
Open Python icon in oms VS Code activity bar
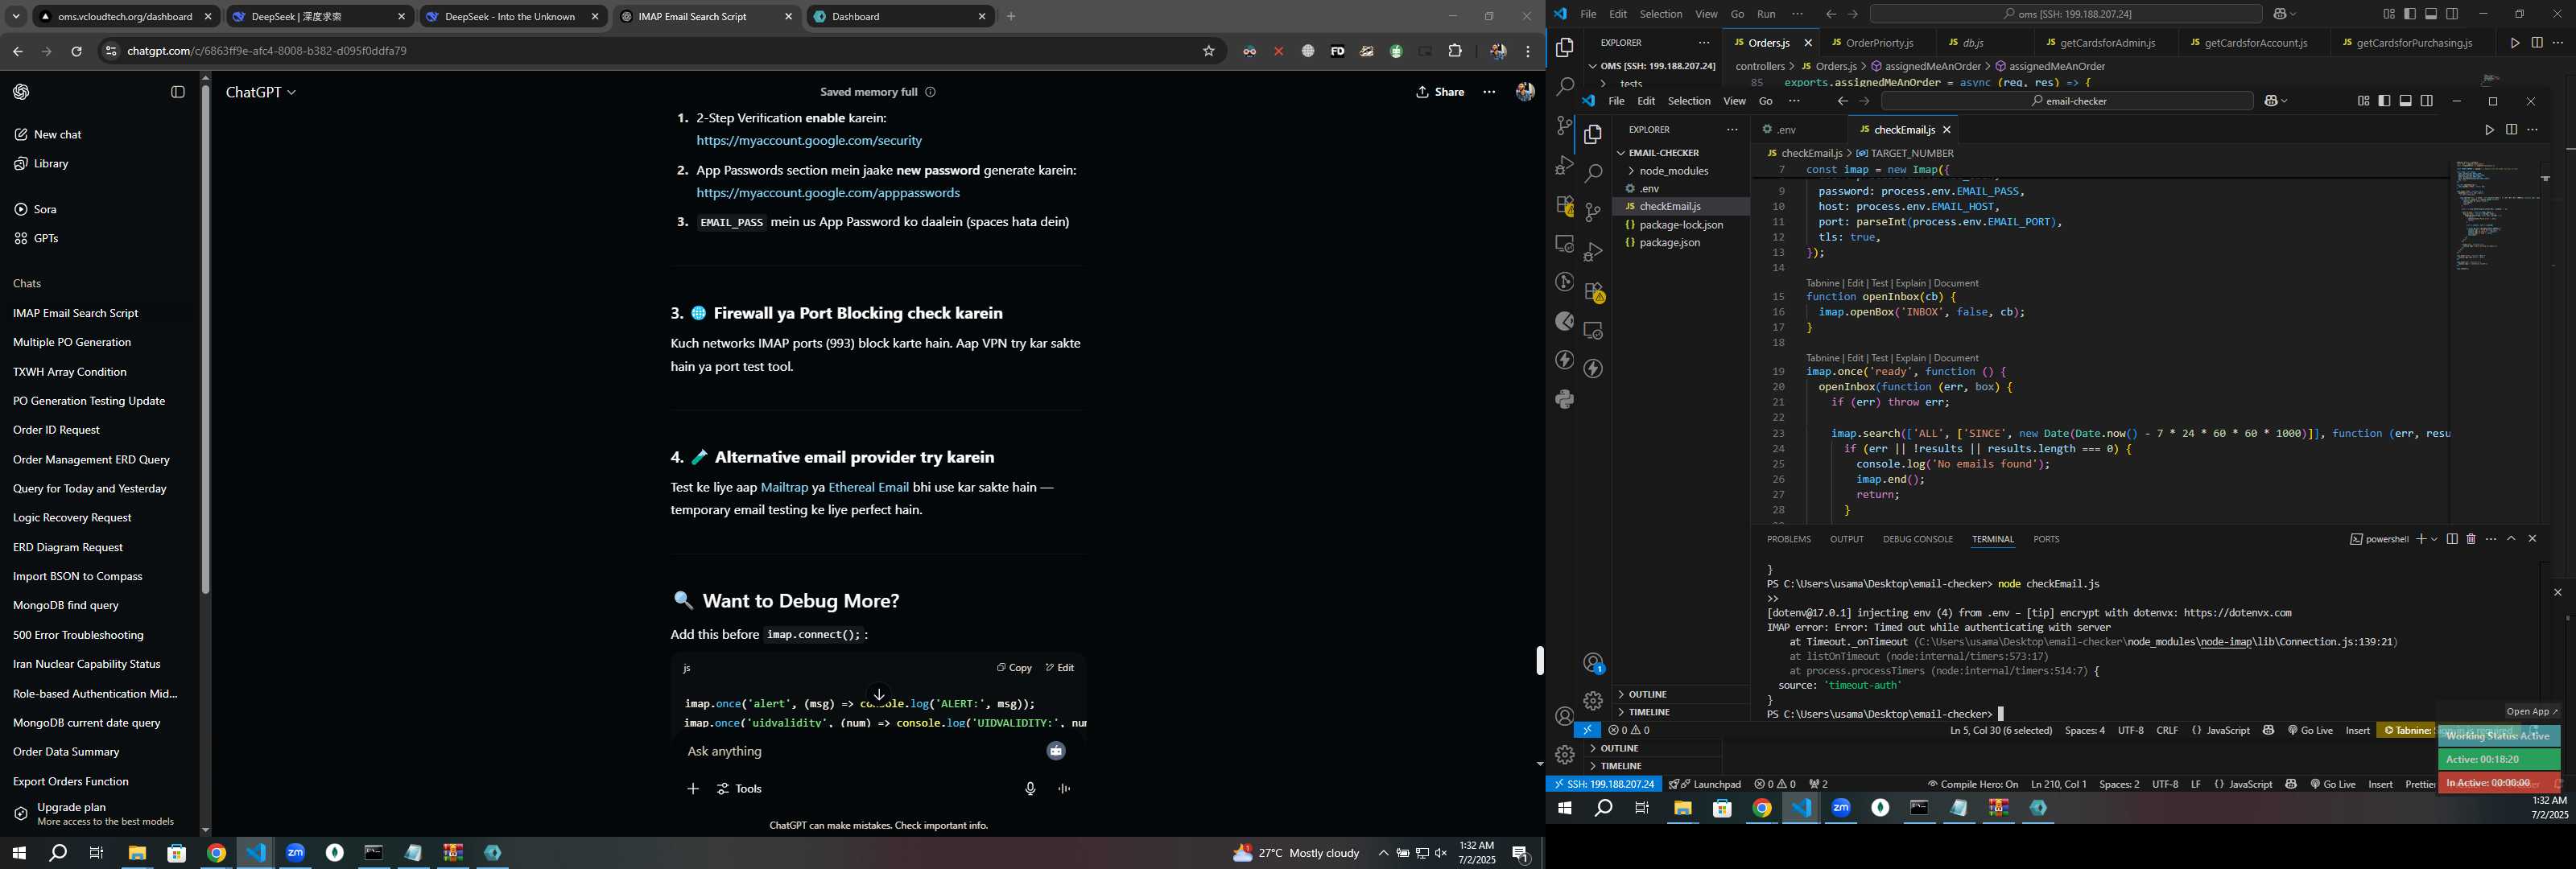[x=1565, y=399]
